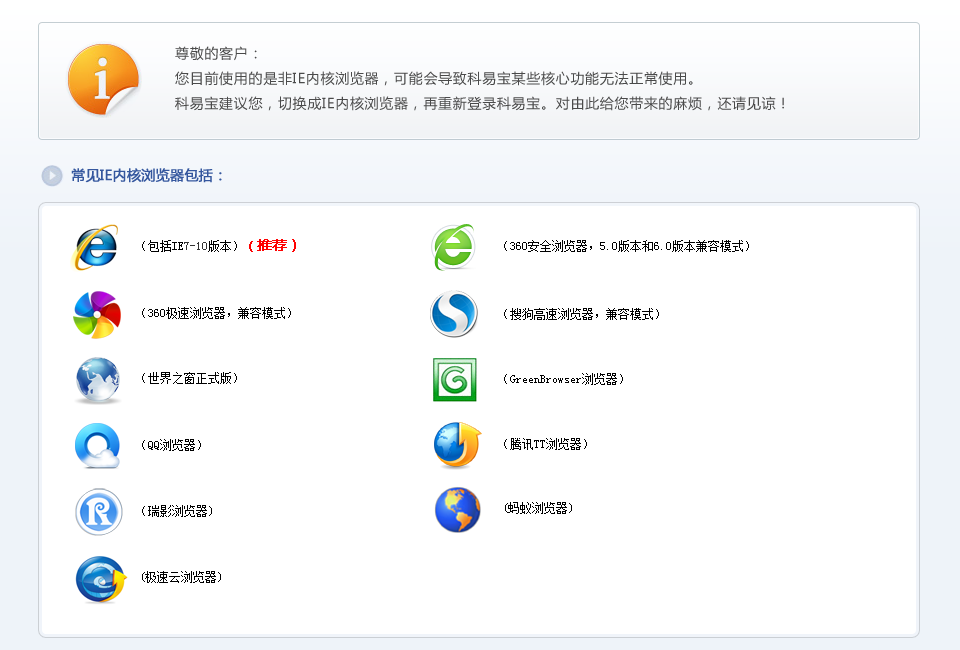Open the Speed Cloud browser icon
Screen dimensions: 960x650
coord(100,579)
